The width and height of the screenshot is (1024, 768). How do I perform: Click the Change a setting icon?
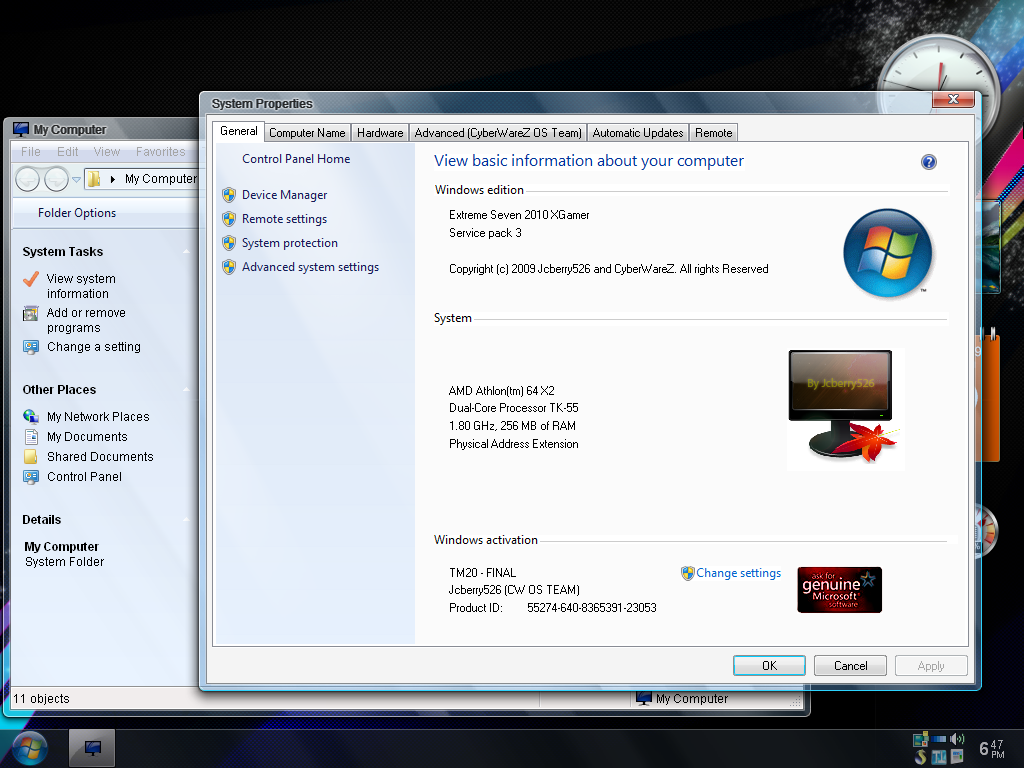click(31, 347)
